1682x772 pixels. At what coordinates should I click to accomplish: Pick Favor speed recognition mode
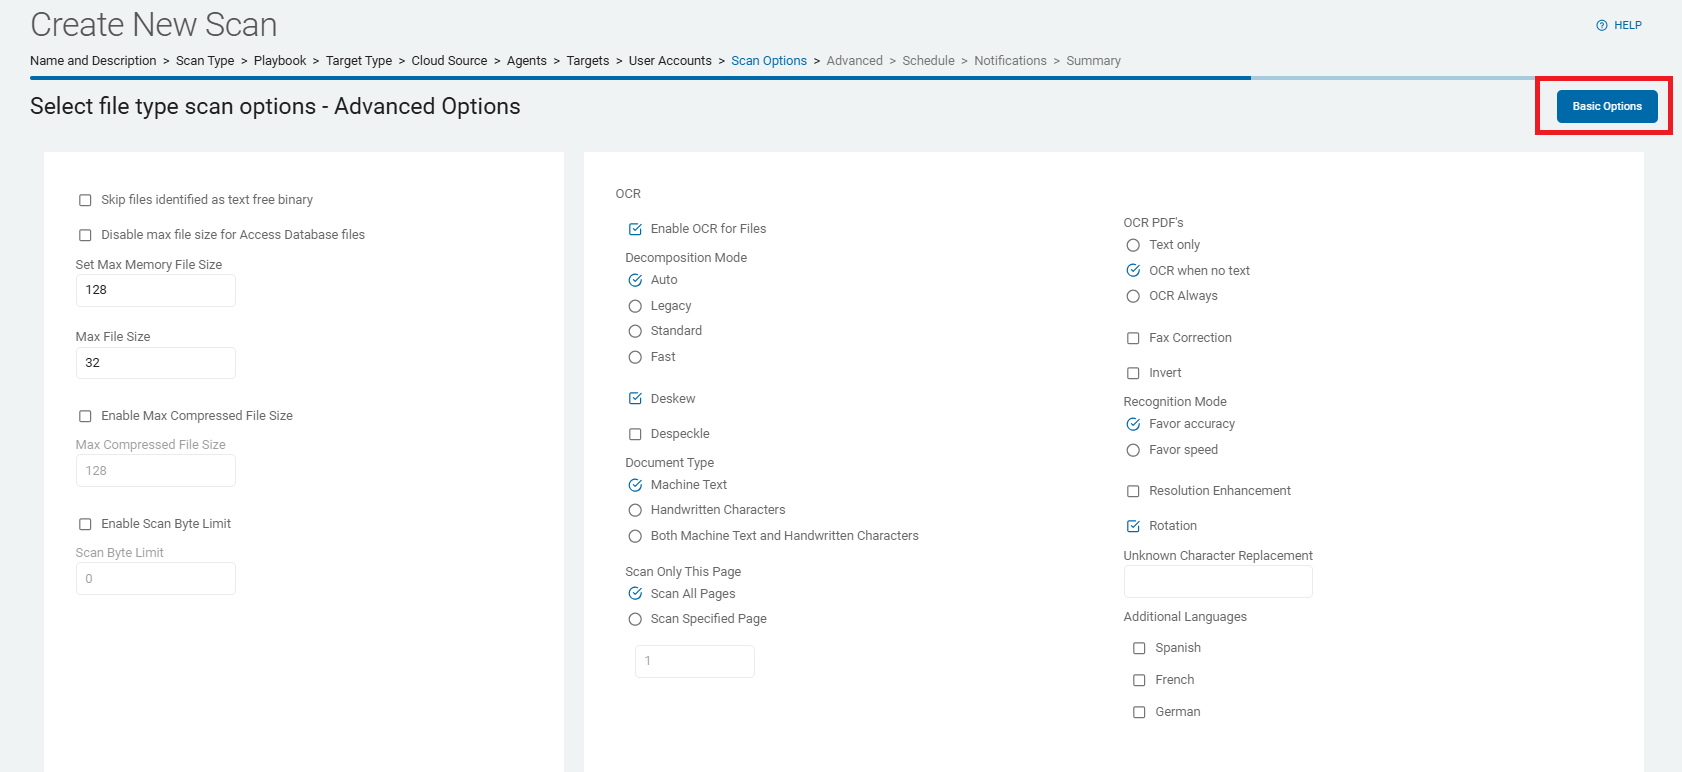click(1133, 450)
